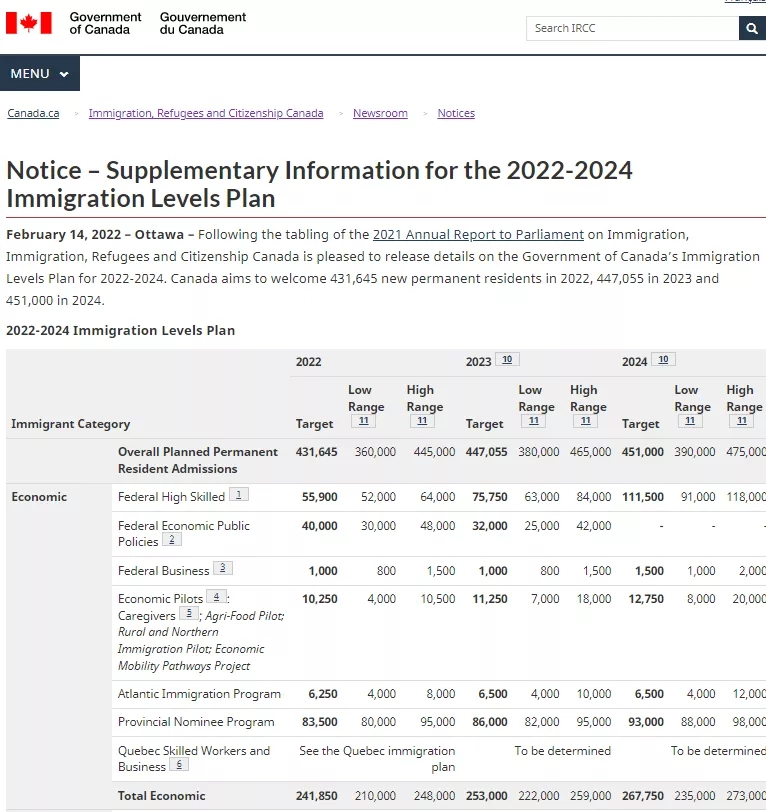Viewport: 766px width, 812px height.
Task: Open footnote 11 under 2023 High Range
Action: coord(586,422)
